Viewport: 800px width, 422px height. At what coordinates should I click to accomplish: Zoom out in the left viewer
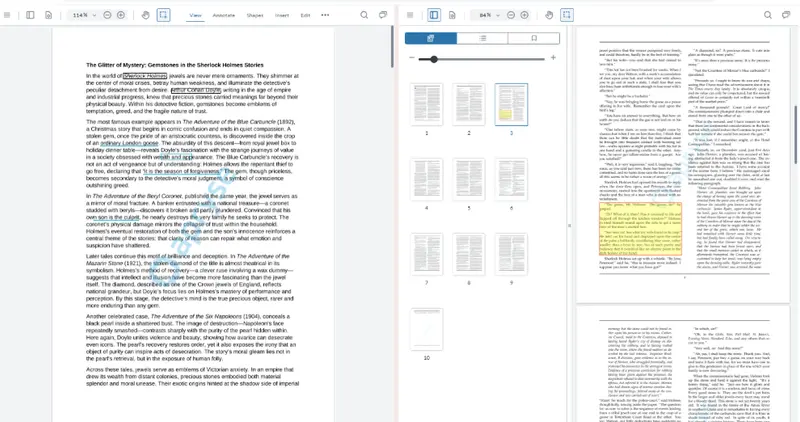107,15
